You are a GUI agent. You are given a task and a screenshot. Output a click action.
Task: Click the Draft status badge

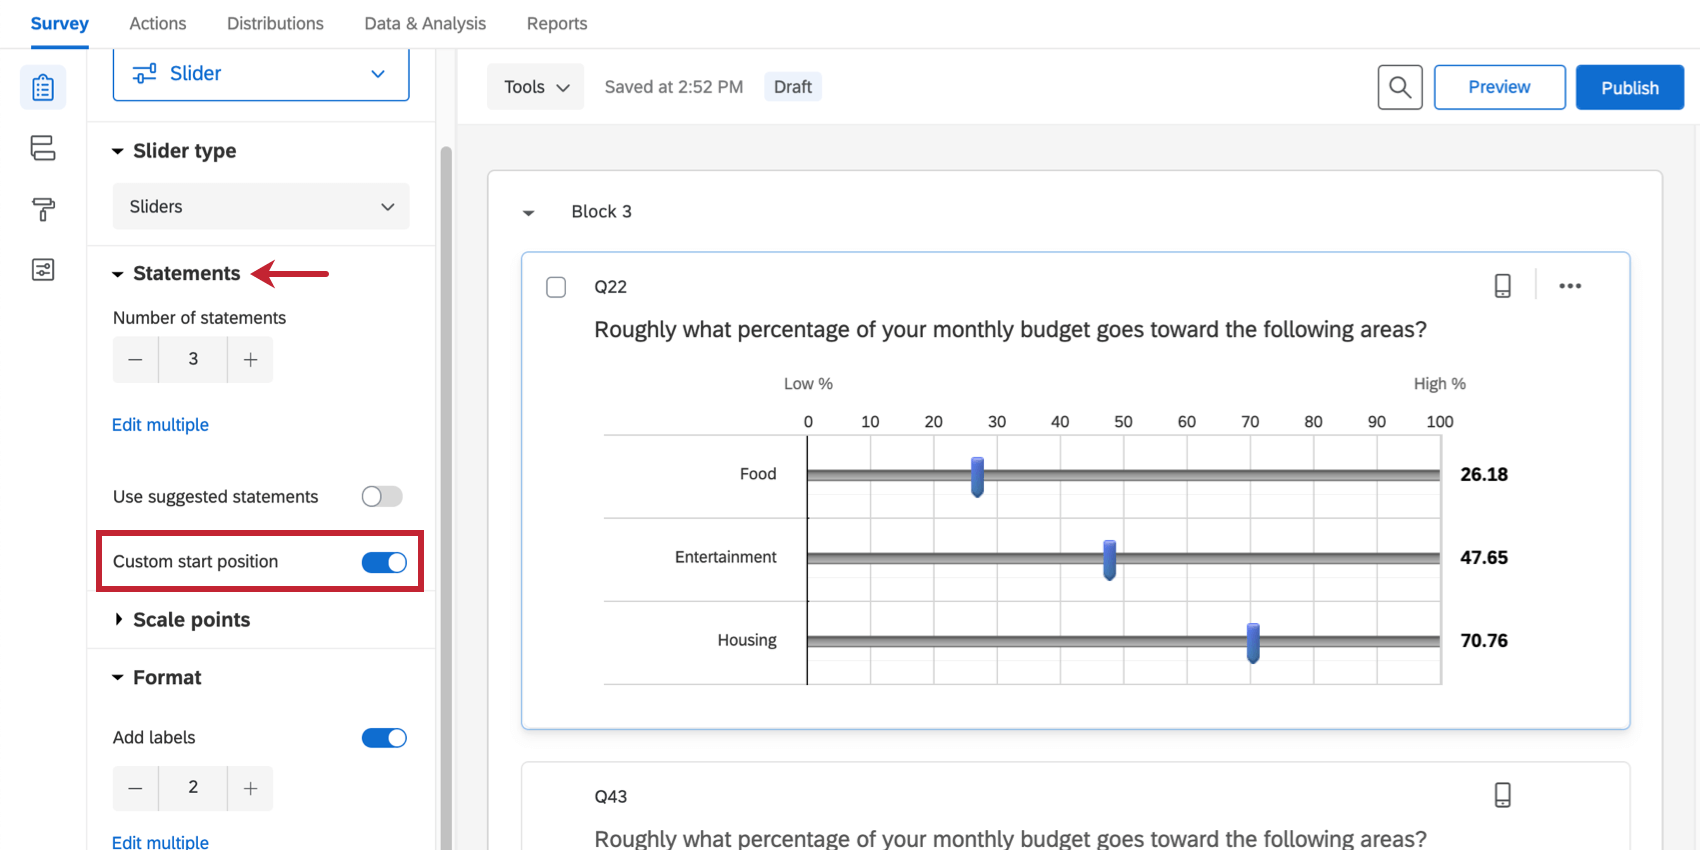(x=793, y=87)
